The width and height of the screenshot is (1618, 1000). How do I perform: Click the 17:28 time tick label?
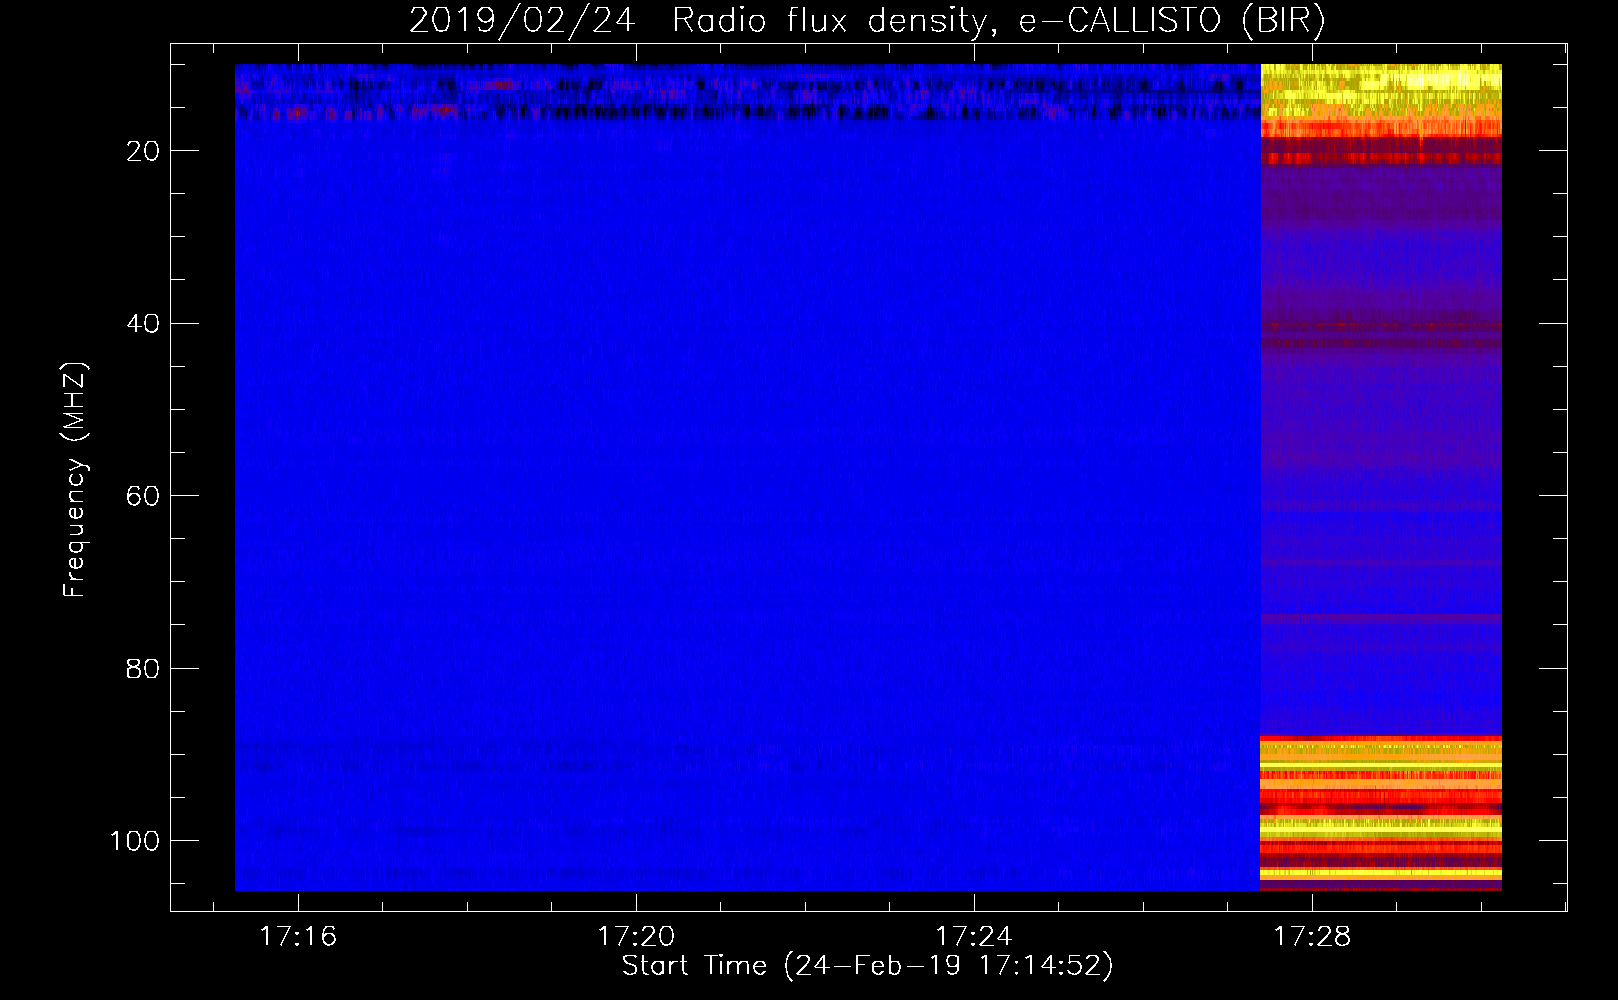click(1311, 937)
